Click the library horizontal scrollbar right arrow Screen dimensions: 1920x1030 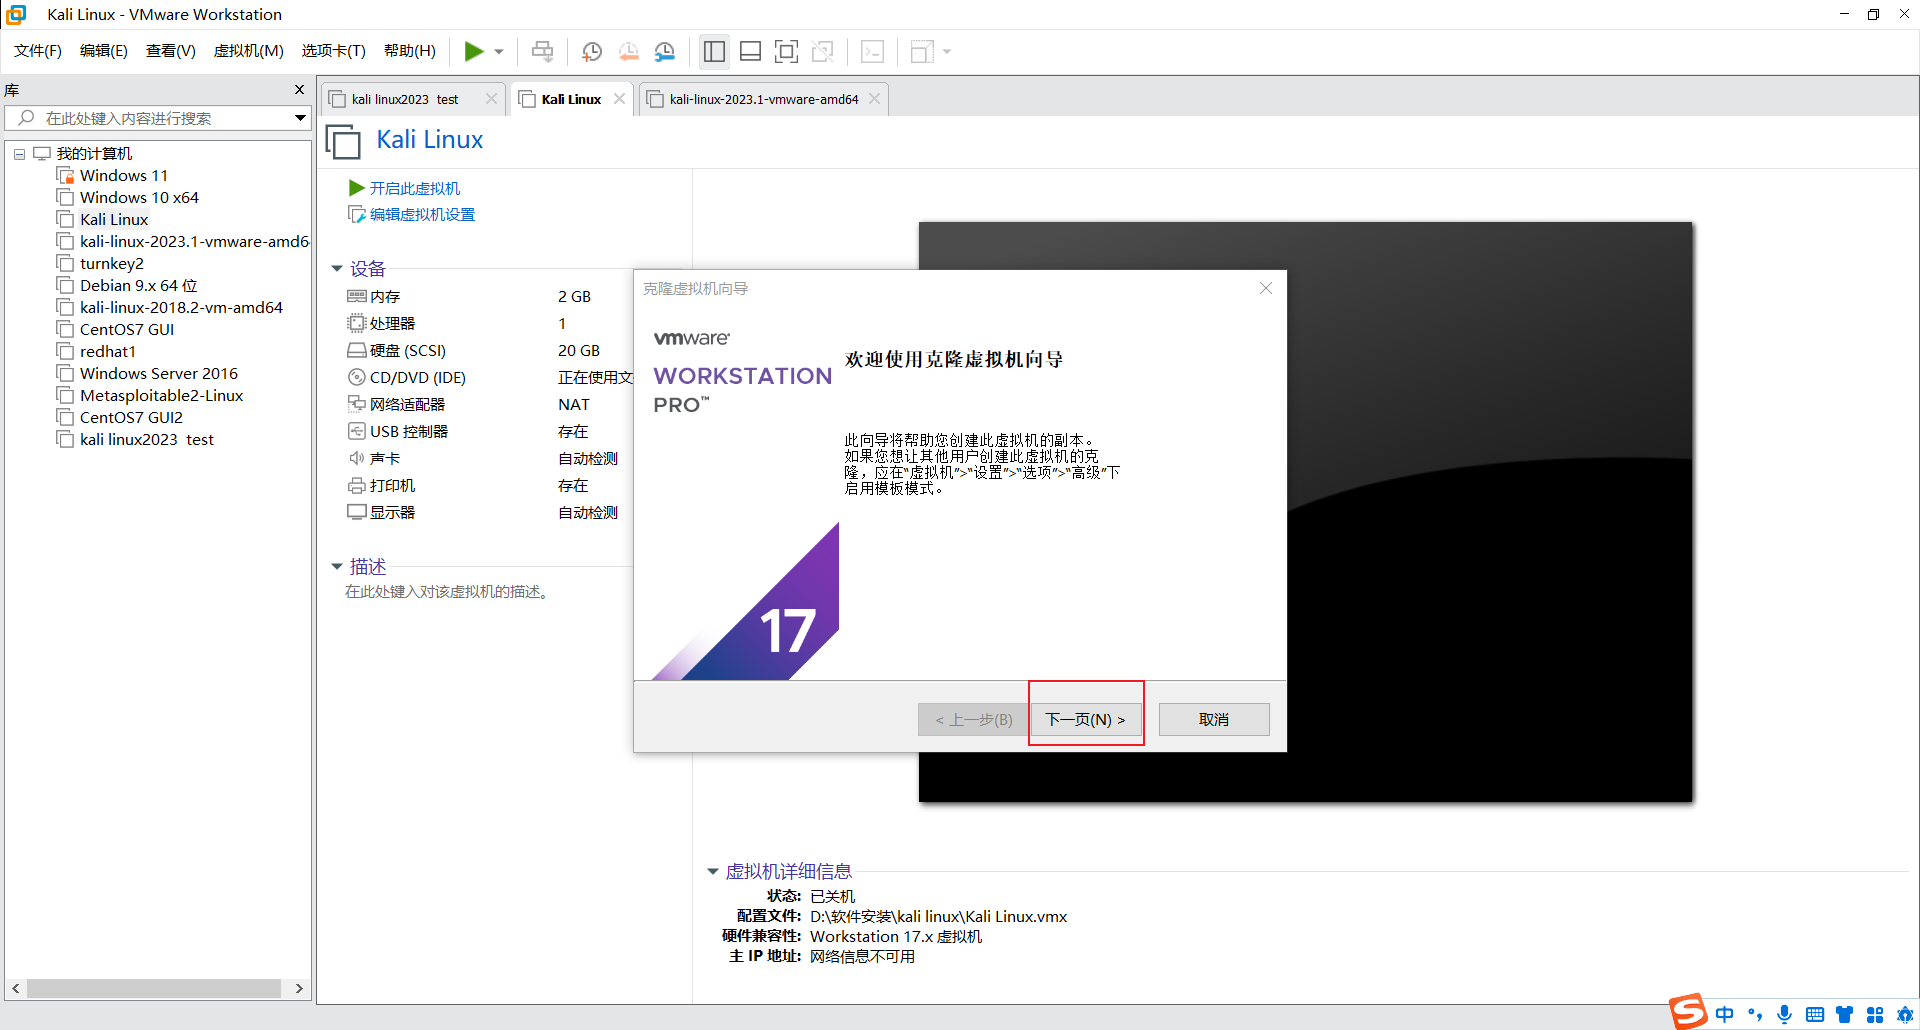coord(299,988)
